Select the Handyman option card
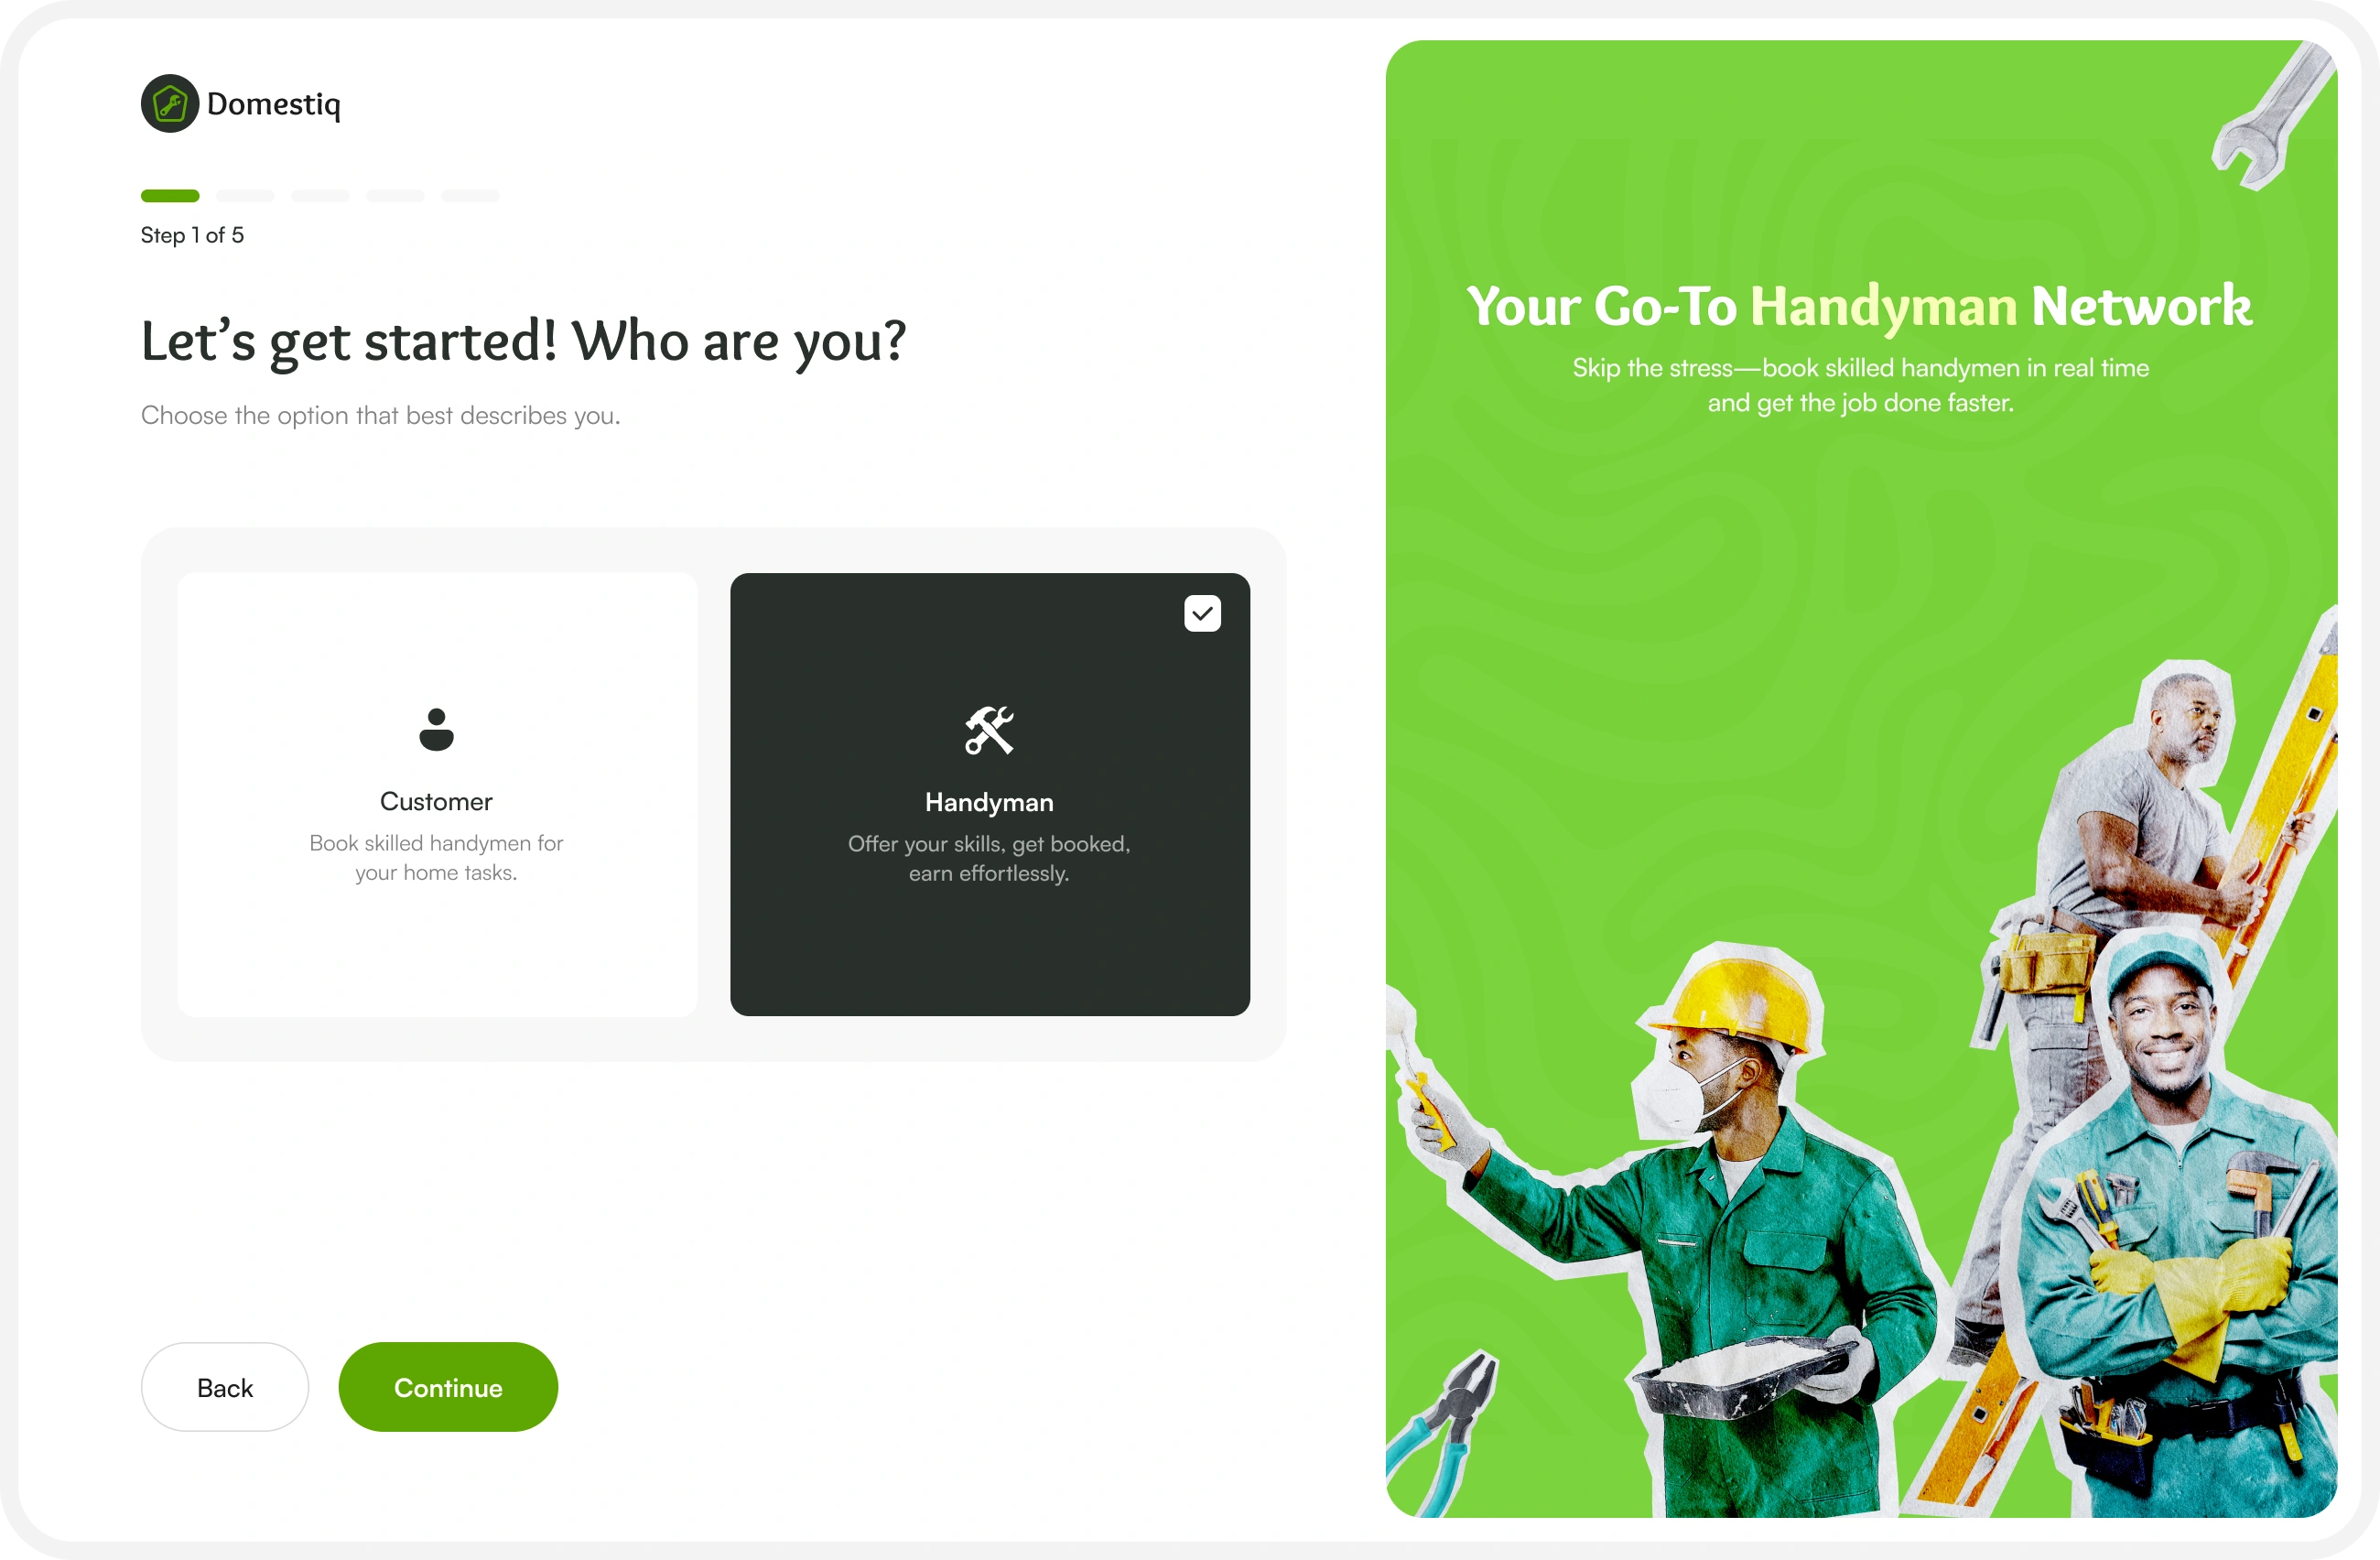The image size is (2380, 1560). 990,794
